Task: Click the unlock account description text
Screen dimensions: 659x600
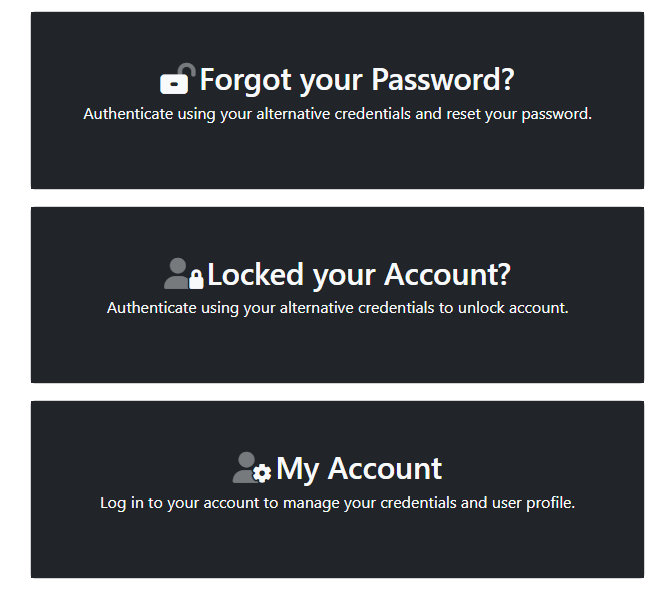Action: click(x=337, y=308)
